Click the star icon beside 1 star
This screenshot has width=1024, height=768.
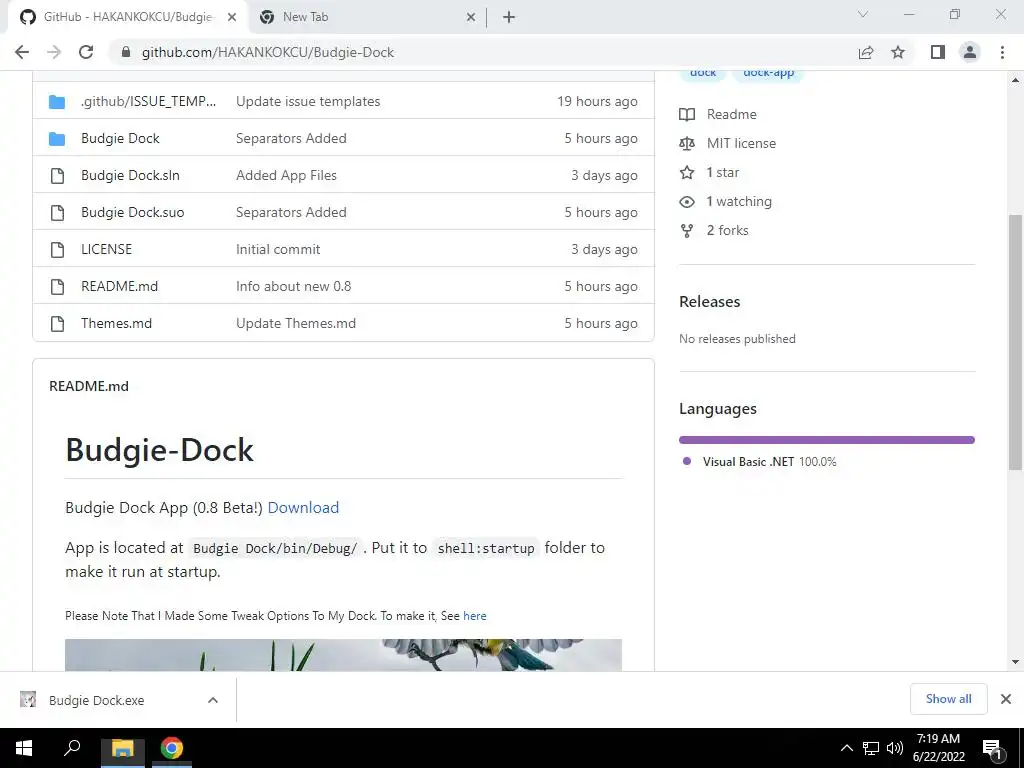pyautogui.click(x=687, y=172)
